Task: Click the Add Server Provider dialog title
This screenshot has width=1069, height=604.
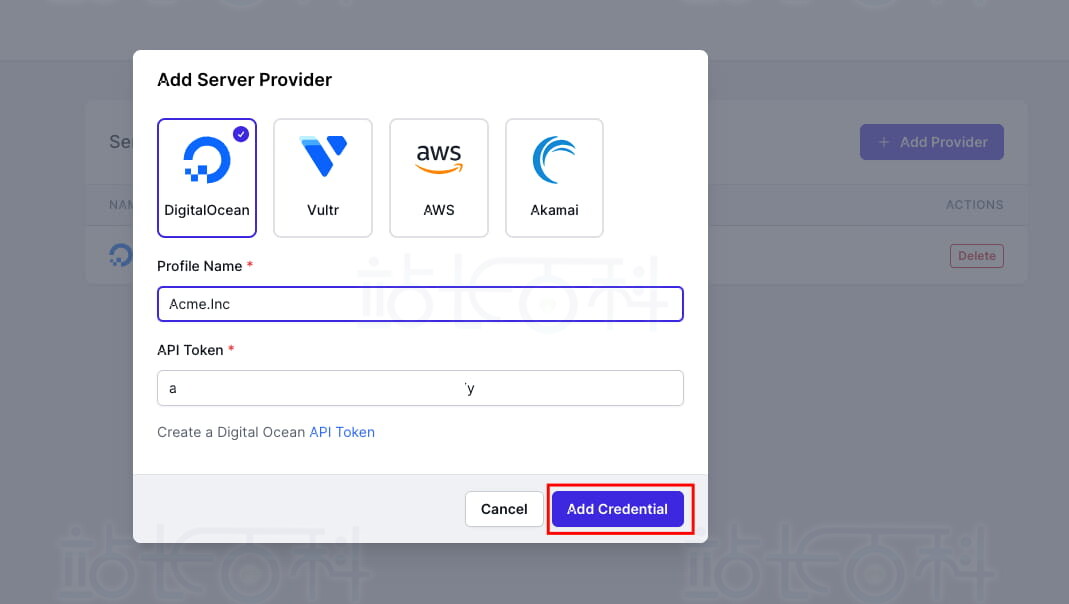Action: coord(245,79)
